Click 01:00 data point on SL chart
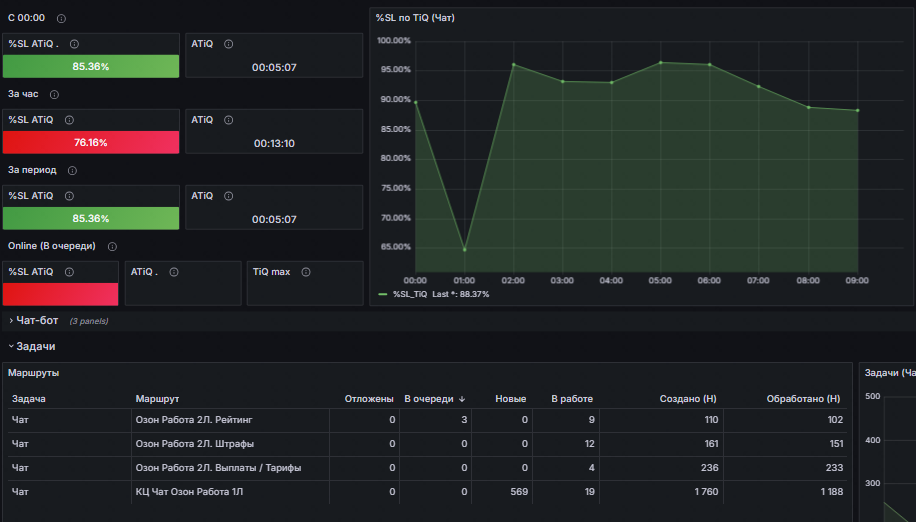 464,250
